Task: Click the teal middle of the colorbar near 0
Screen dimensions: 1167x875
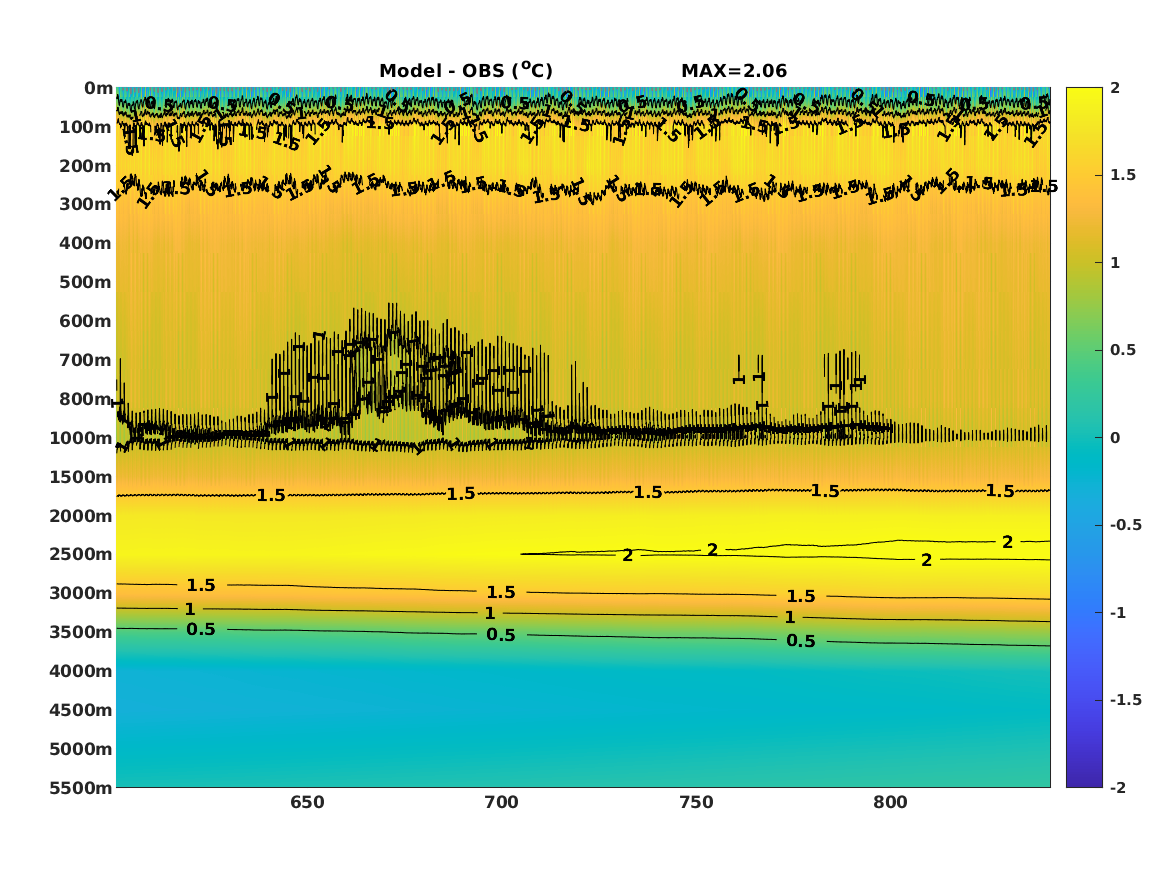Action: click(x=1084, y=438)
